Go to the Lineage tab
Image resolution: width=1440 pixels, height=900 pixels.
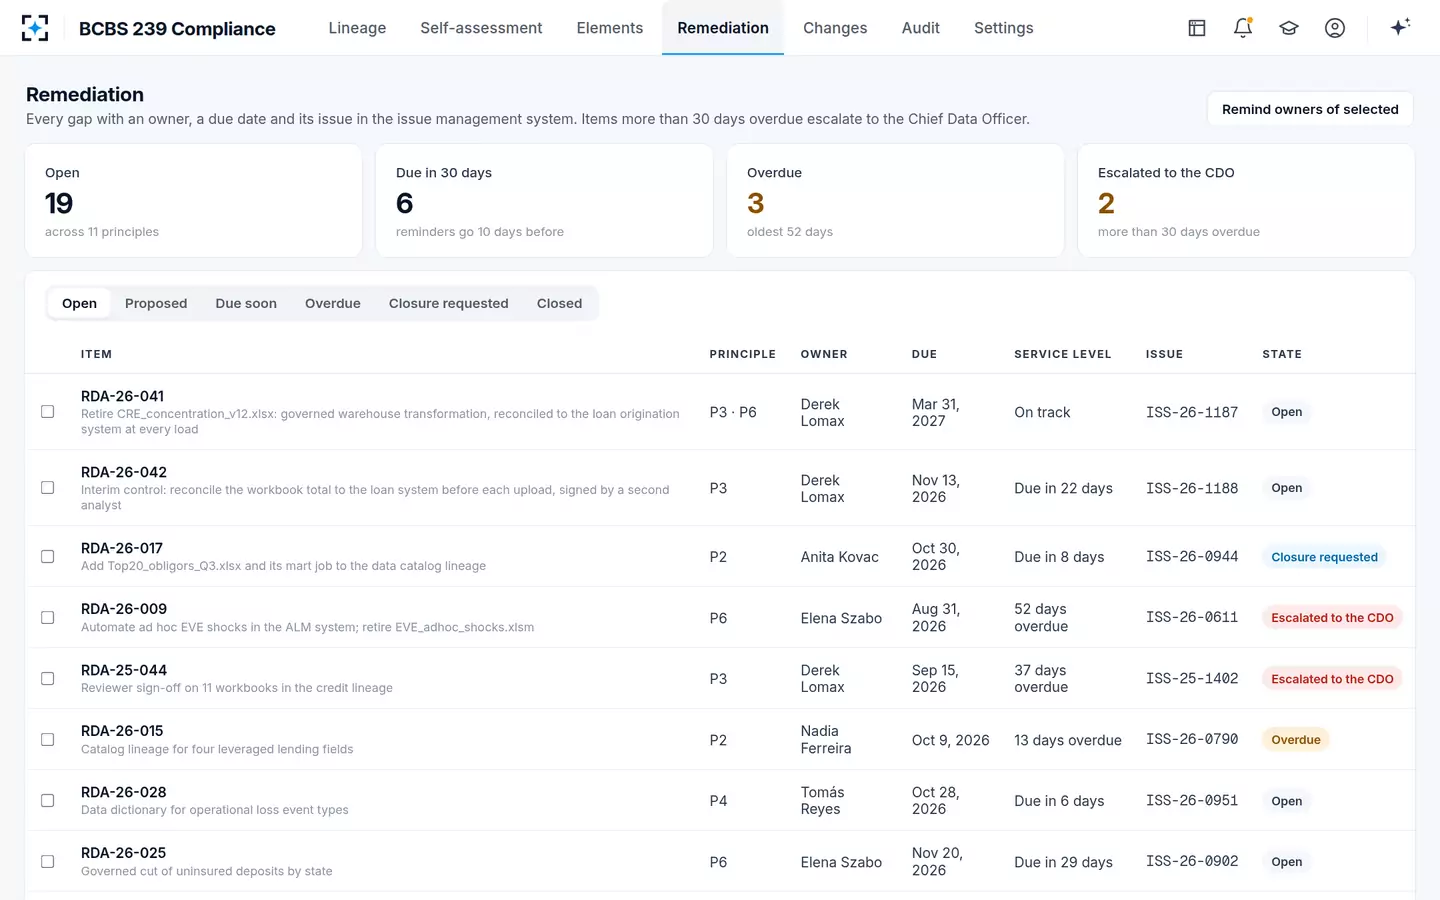pos(357,28)
